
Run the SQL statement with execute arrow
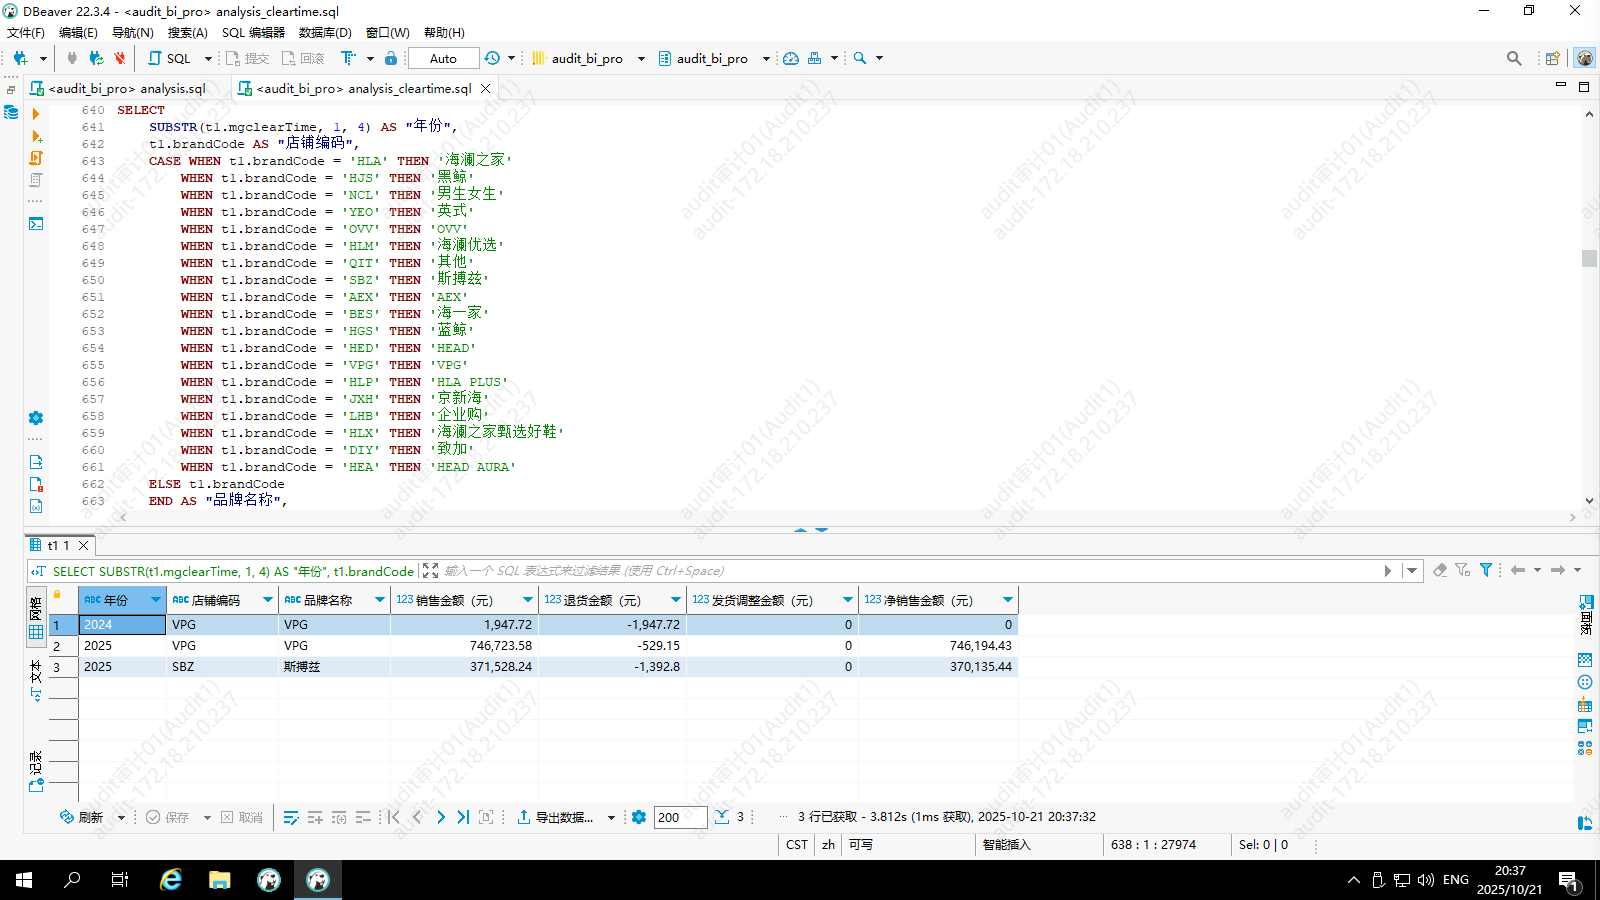point(36,114)
